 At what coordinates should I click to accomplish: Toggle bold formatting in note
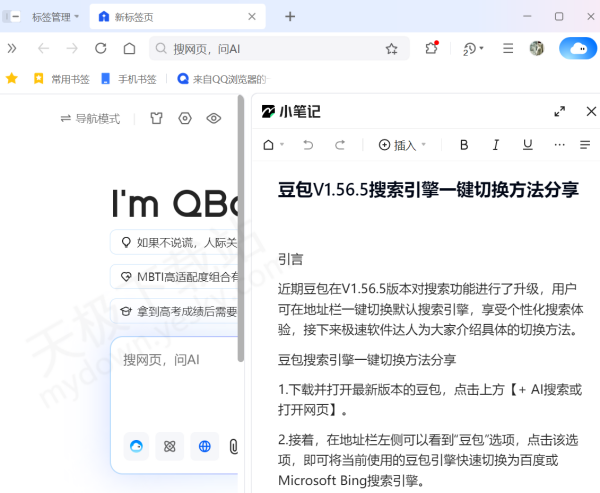(x=464, y=145)
